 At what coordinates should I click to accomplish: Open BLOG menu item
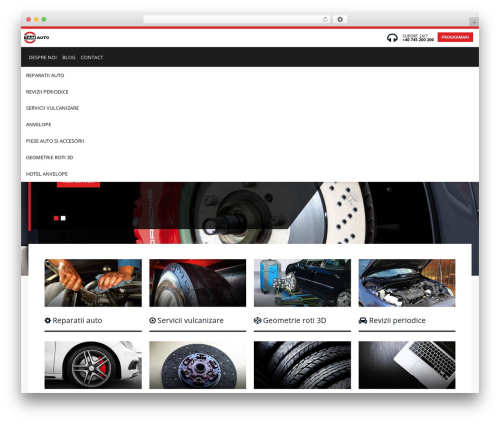click(x=69, y=57)
